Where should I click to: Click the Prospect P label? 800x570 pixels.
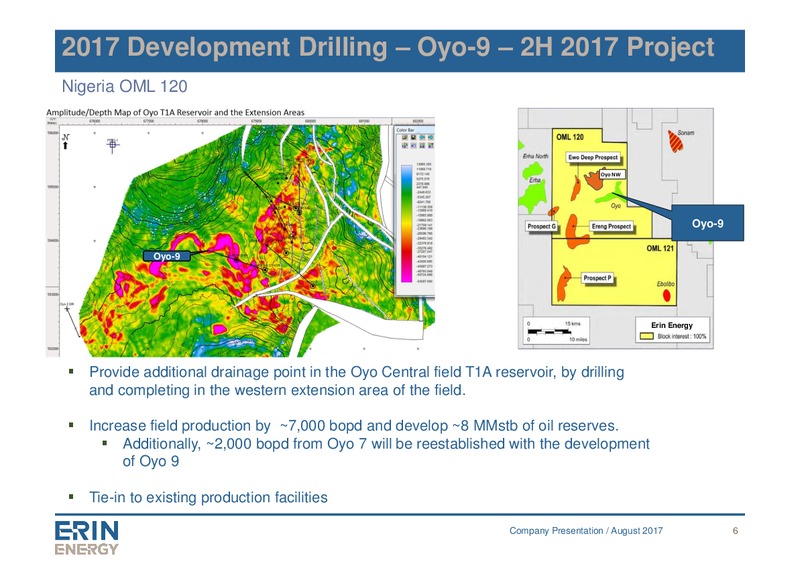(x=597, y=278)
